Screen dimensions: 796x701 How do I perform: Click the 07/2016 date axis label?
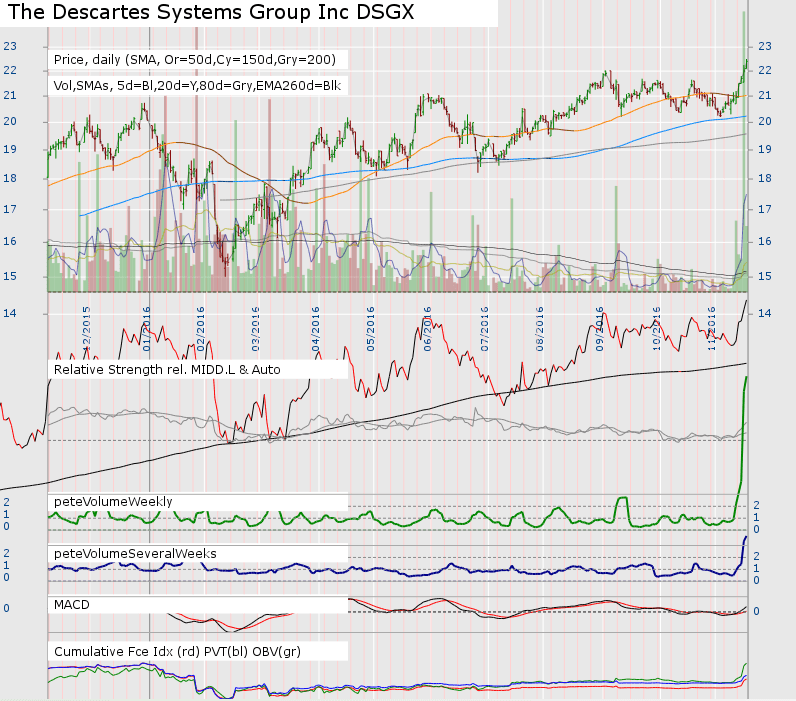(x=485, y=328)
